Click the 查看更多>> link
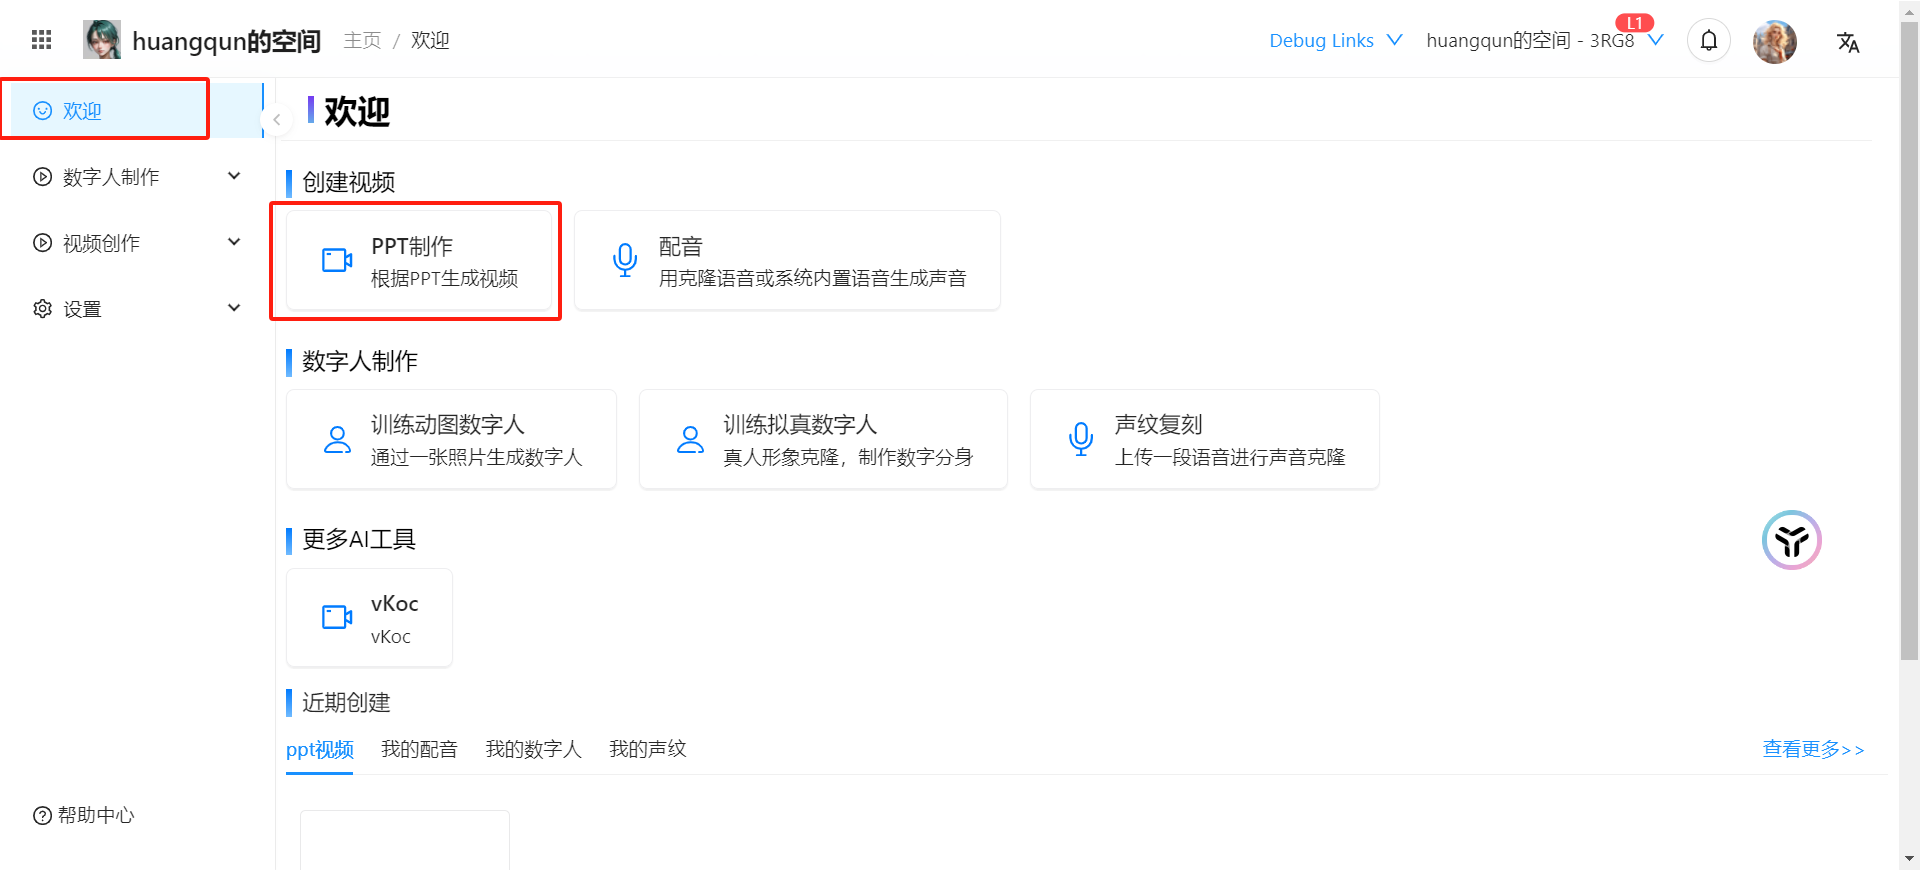1920x870 pixels. [1813, 750]
